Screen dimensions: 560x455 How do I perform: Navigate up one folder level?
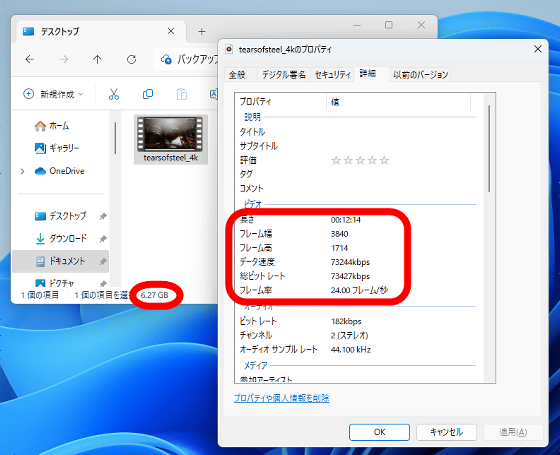click(x=97, y=59)
